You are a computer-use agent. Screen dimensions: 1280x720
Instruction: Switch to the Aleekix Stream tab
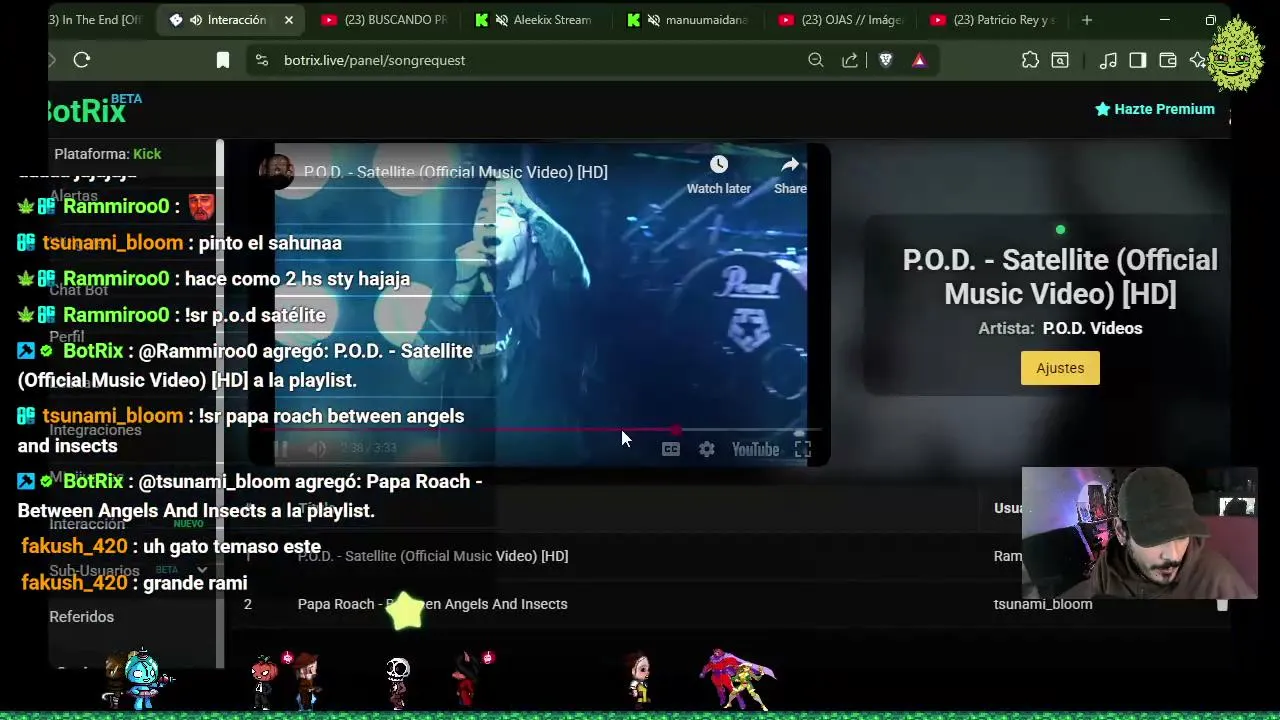coord(537,20)
